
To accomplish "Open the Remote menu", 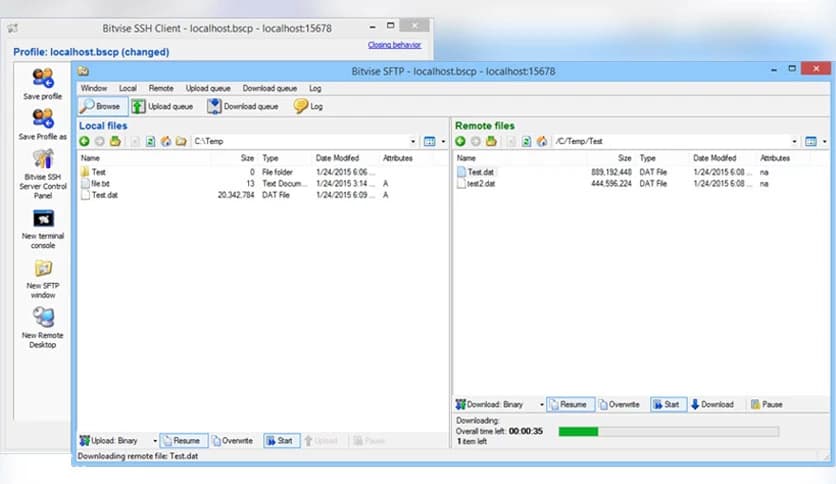I will point(161,88).
